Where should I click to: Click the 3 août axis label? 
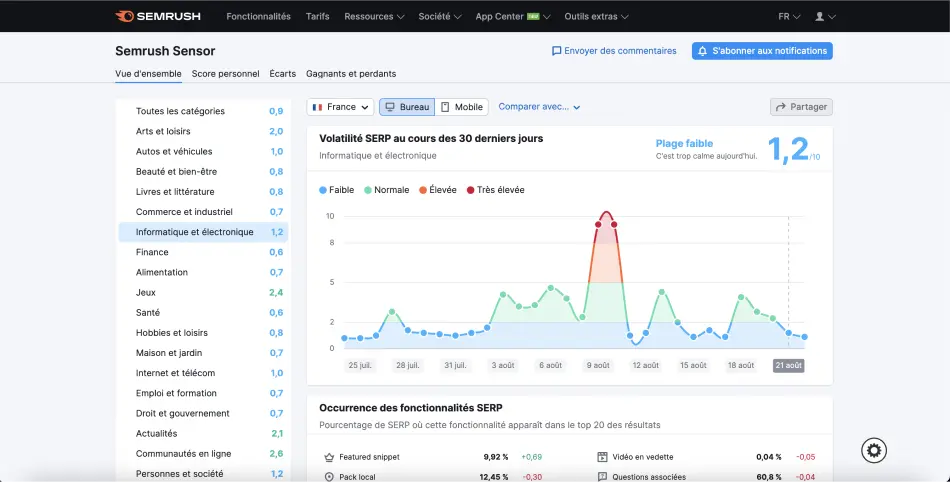(503, 365)
